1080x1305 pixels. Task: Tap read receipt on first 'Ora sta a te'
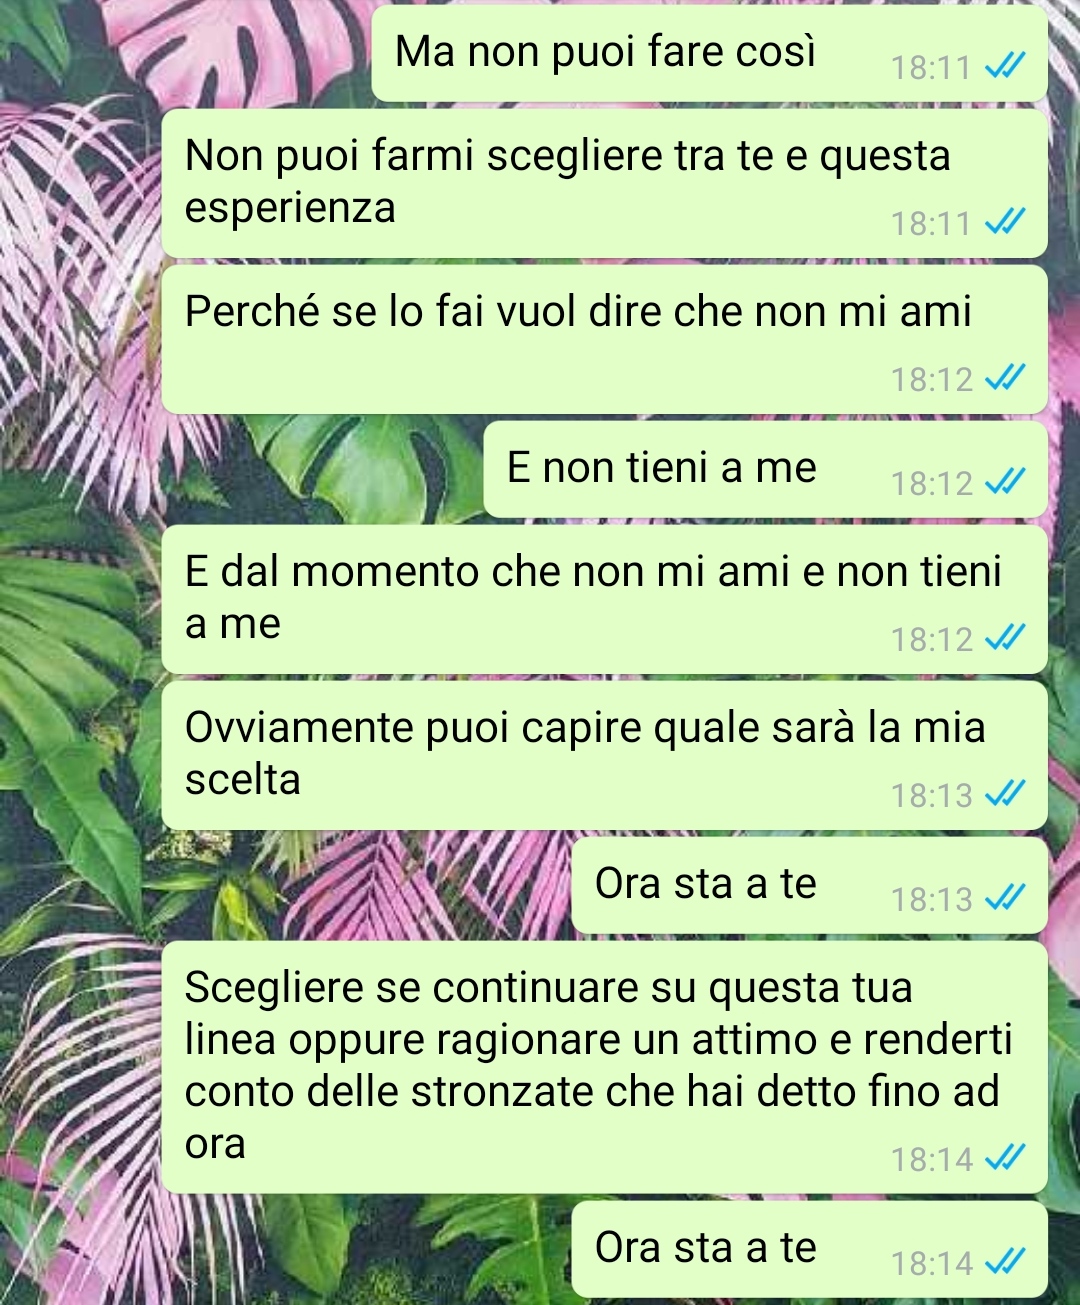[1005, 899]
